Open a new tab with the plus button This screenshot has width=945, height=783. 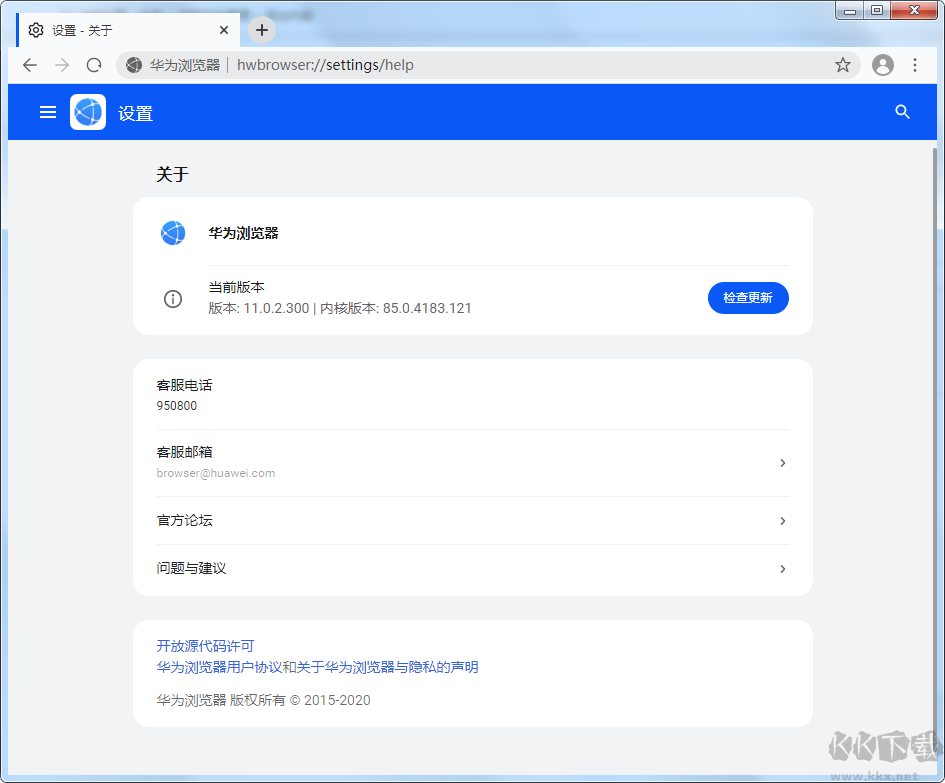pos(261,30)
